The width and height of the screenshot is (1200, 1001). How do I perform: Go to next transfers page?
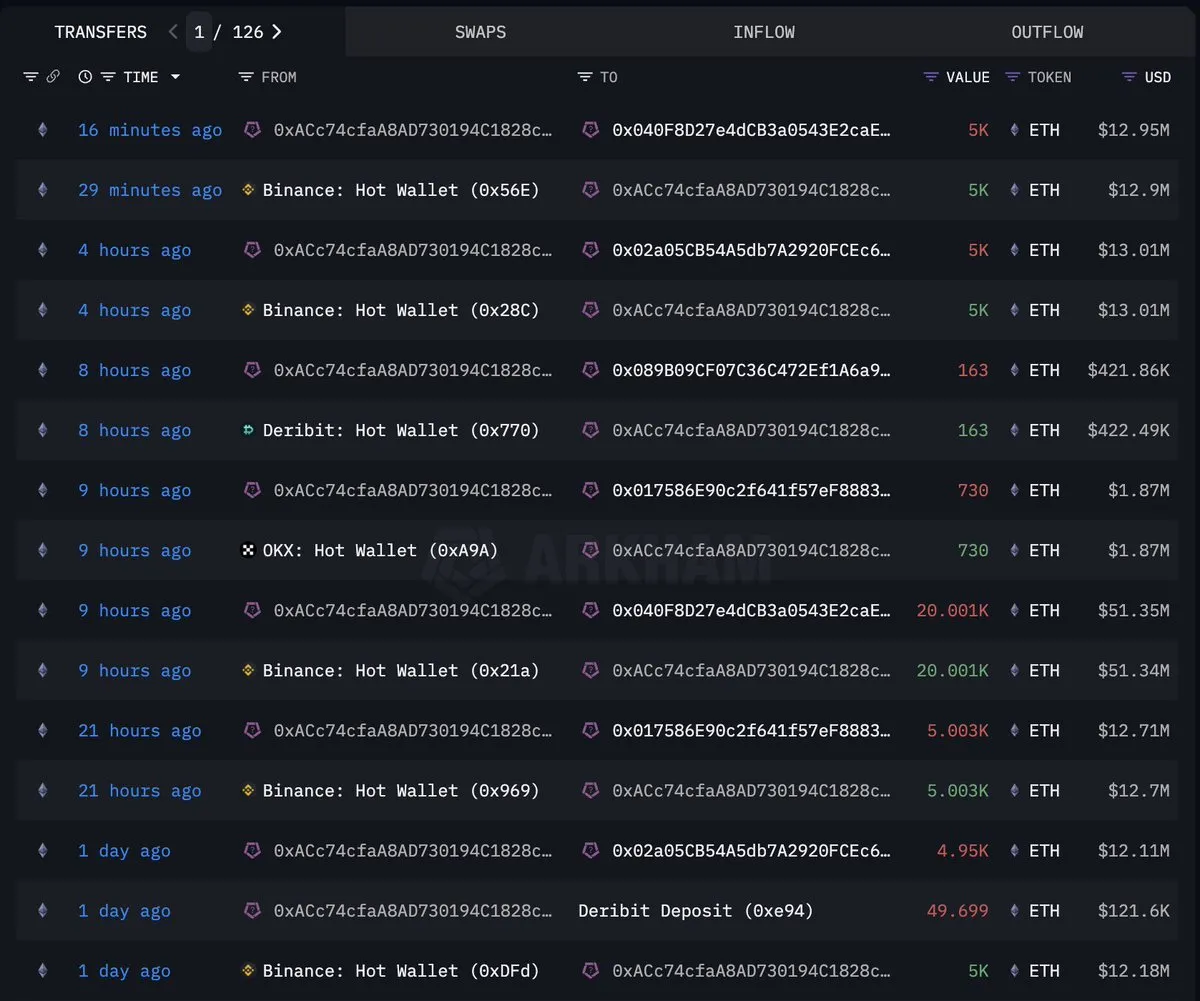tap(277, 32)
